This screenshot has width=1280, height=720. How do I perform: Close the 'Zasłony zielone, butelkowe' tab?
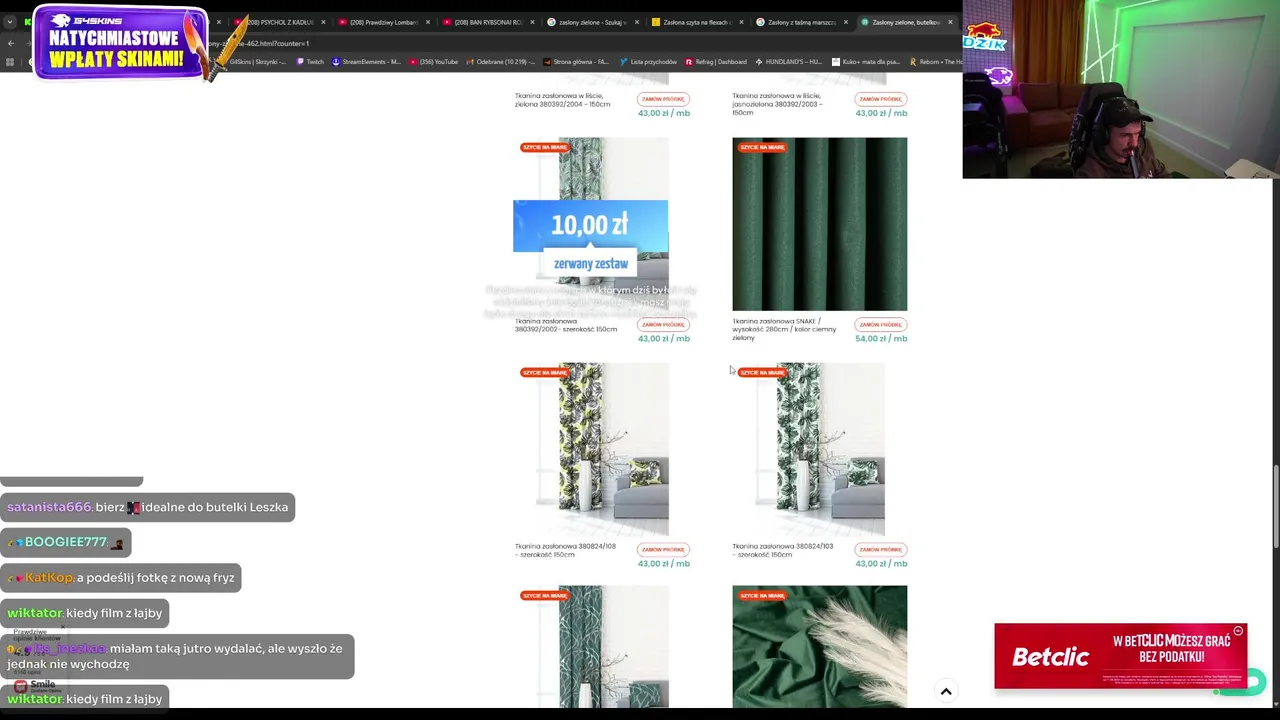click(x=950, y=22)
